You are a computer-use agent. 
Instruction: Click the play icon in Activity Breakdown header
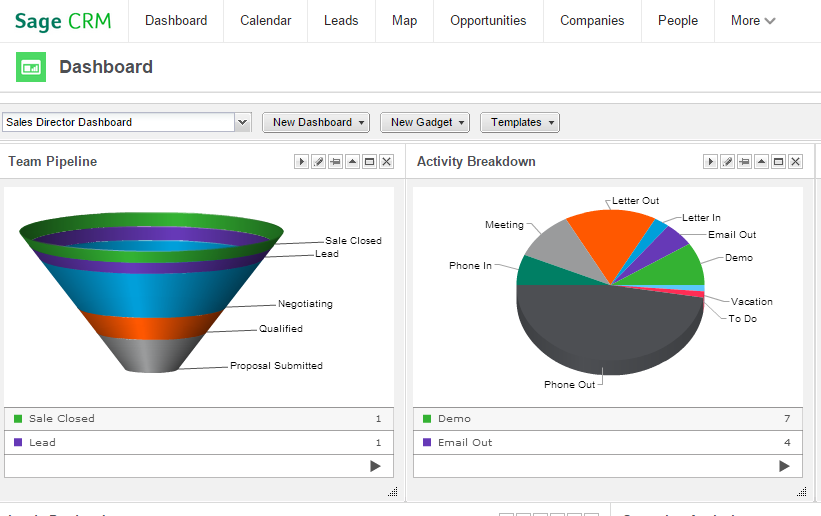pyautogui.click(x=710, y=162)
